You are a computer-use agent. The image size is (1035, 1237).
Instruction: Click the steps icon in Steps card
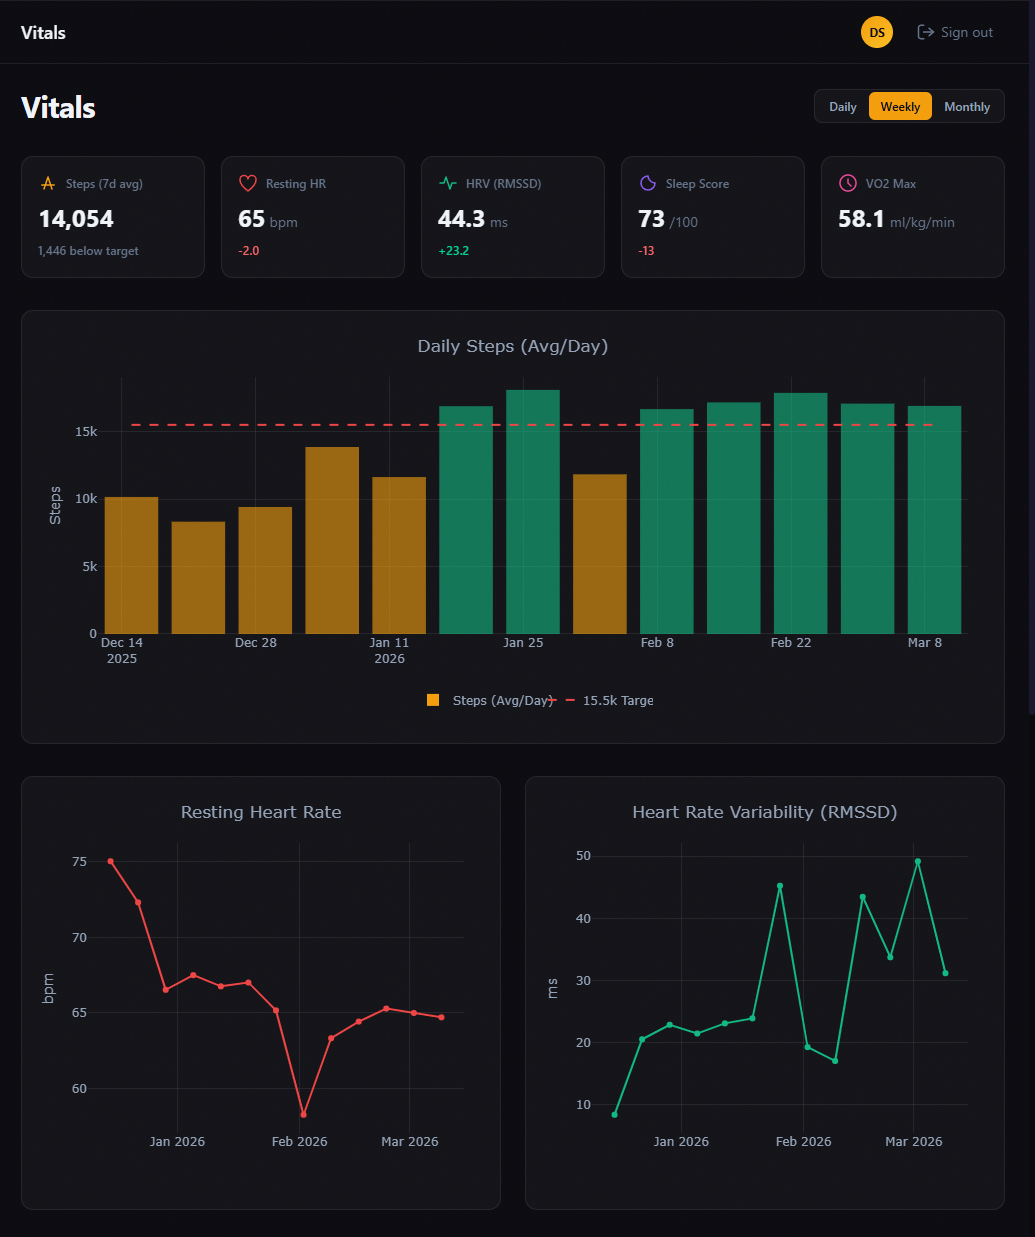point(47,184)
